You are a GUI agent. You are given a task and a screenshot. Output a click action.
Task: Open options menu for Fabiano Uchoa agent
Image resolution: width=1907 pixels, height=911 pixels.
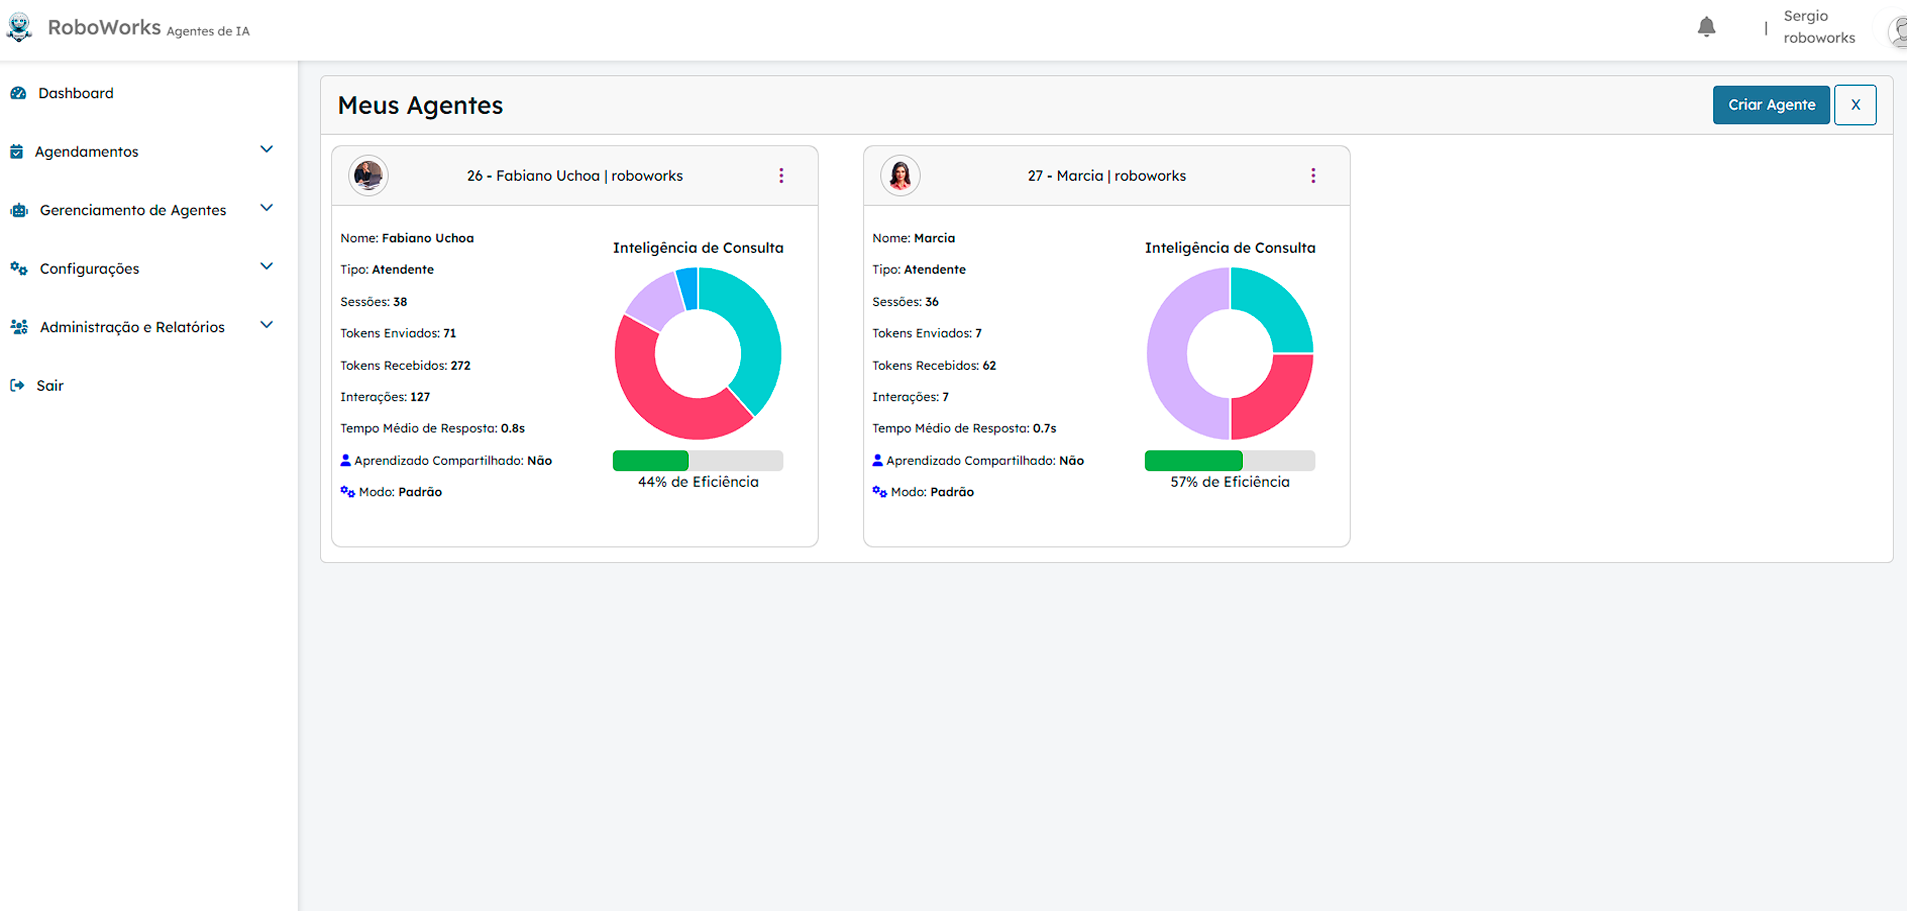point(781,176)
